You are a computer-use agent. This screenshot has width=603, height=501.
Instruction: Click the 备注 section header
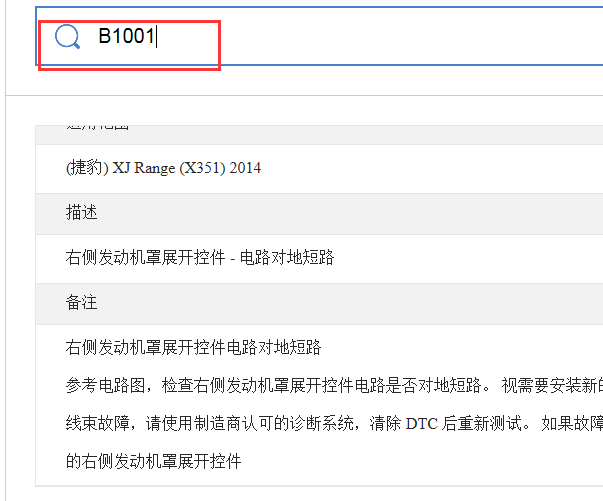[319, 303]
